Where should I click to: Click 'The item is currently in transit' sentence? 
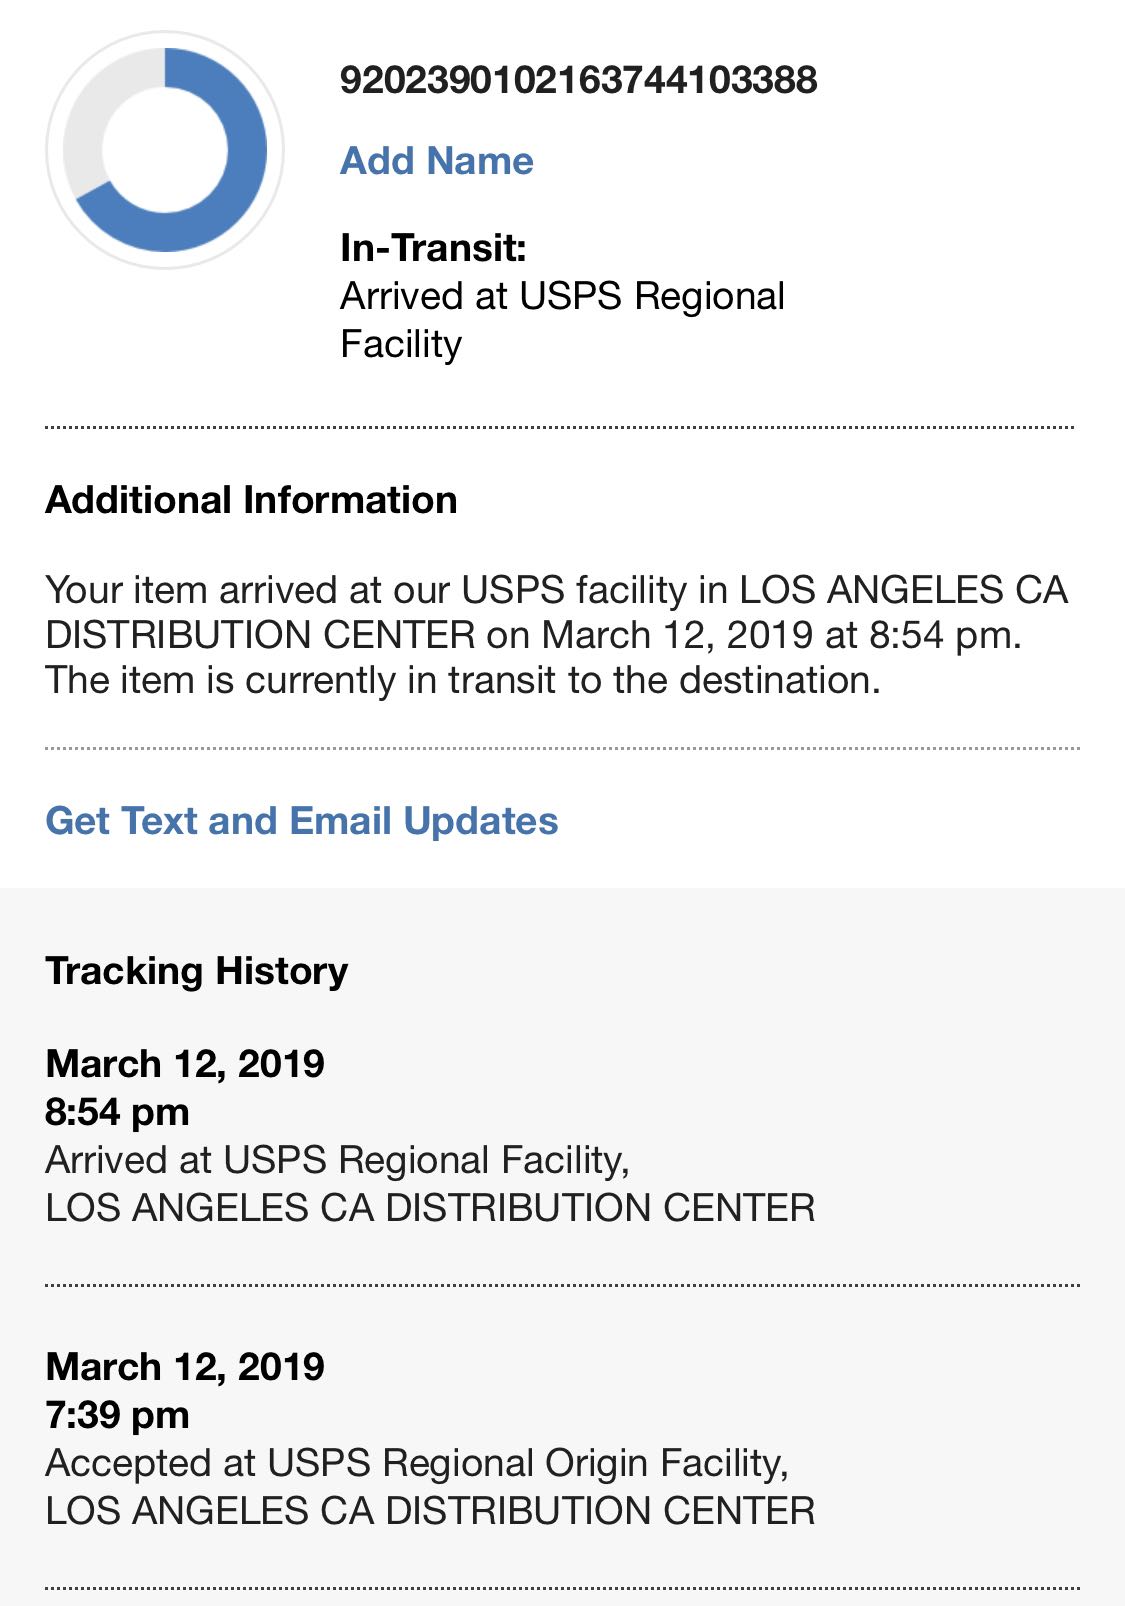coord(462,680)
